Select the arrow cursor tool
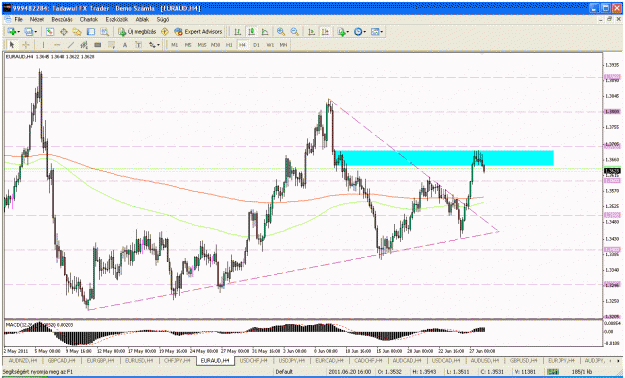 [12, 45]
